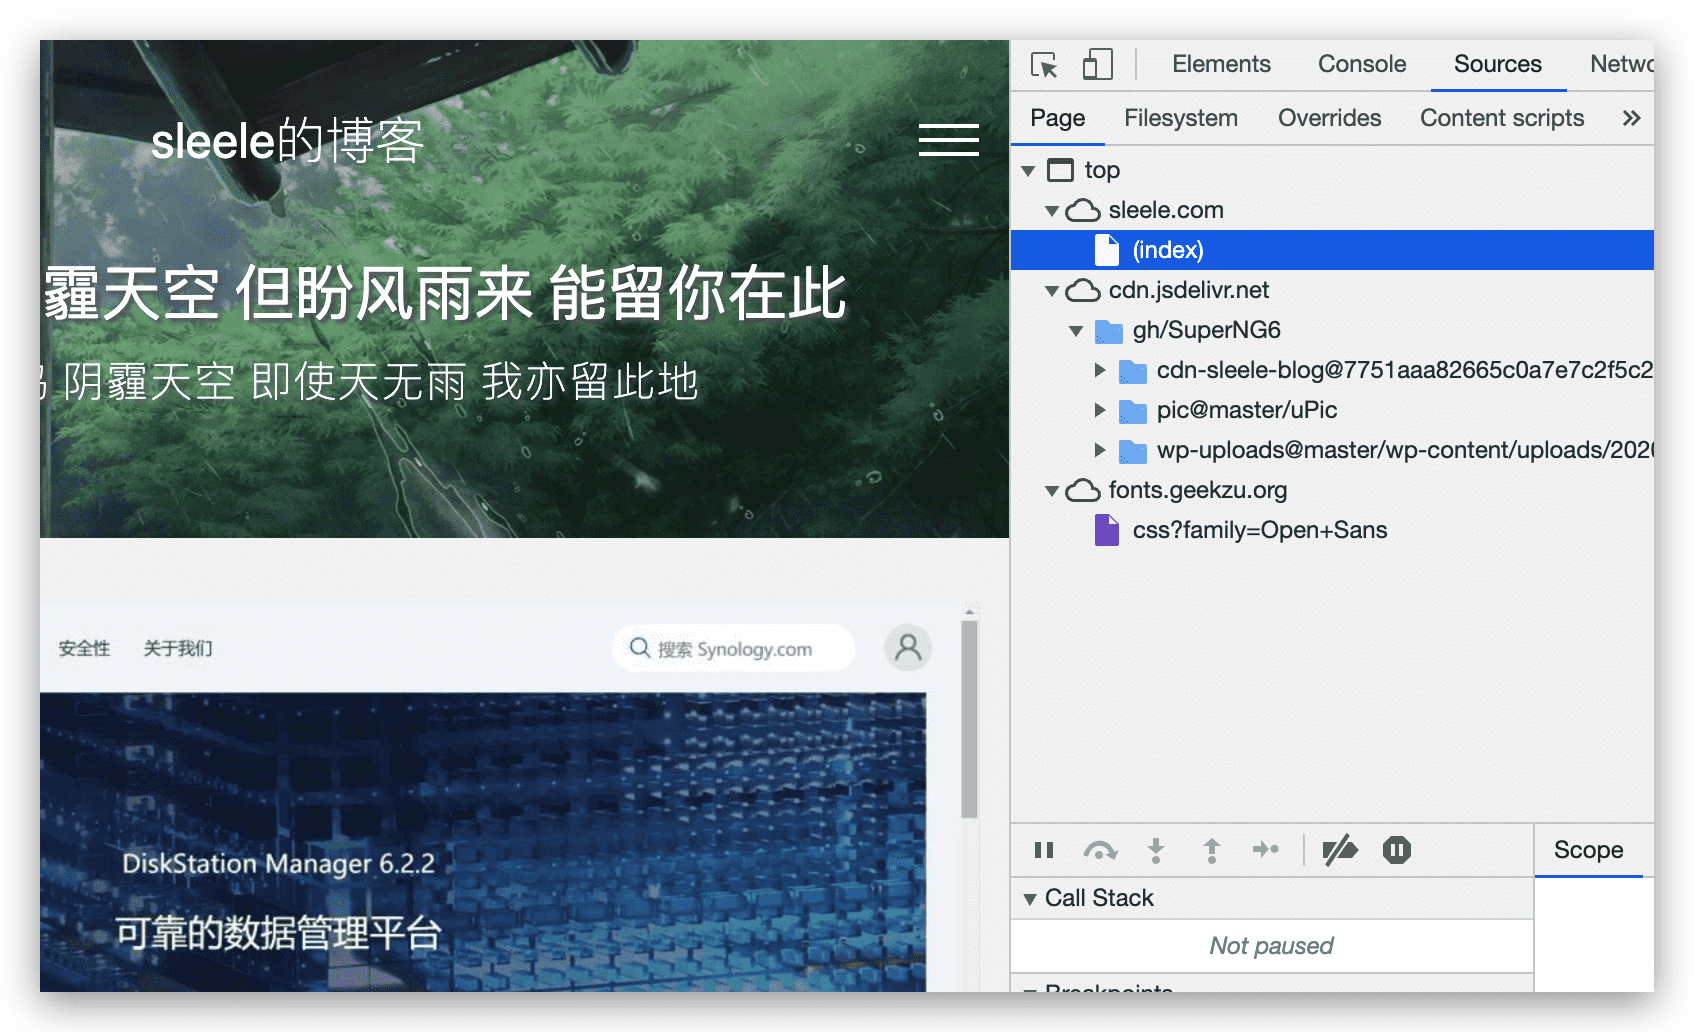Expand the wp-uploads@master folder
This screenshot has width=1694, height=1032.
point(1100,450)
